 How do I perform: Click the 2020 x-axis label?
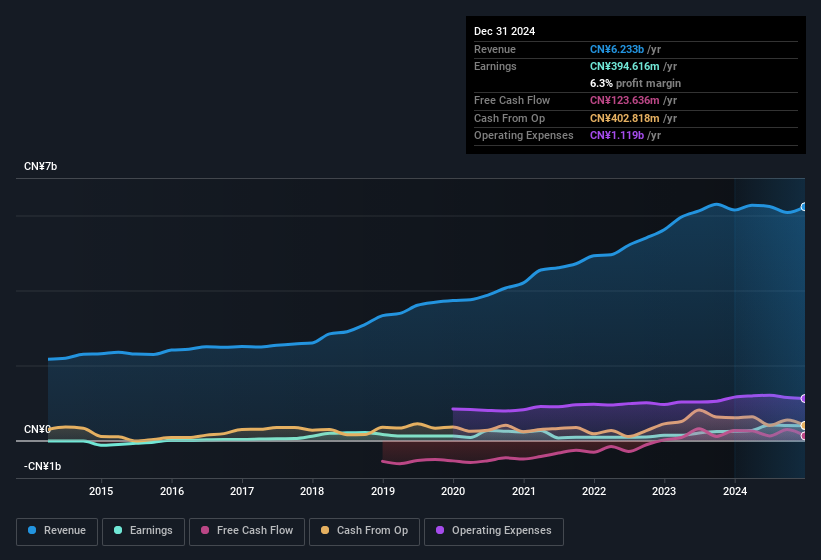453,491
